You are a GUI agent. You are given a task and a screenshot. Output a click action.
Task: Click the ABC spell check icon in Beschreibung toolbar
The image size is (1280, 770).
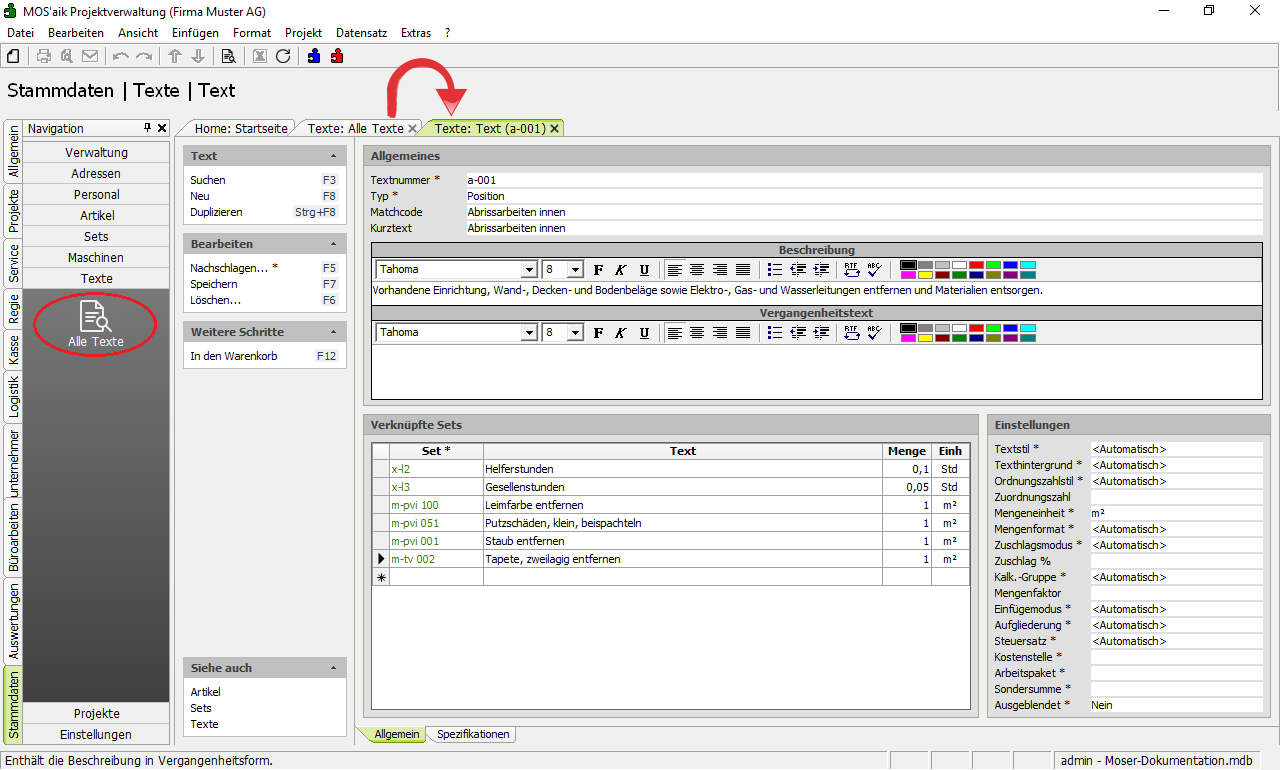click(x=874, y=269)
